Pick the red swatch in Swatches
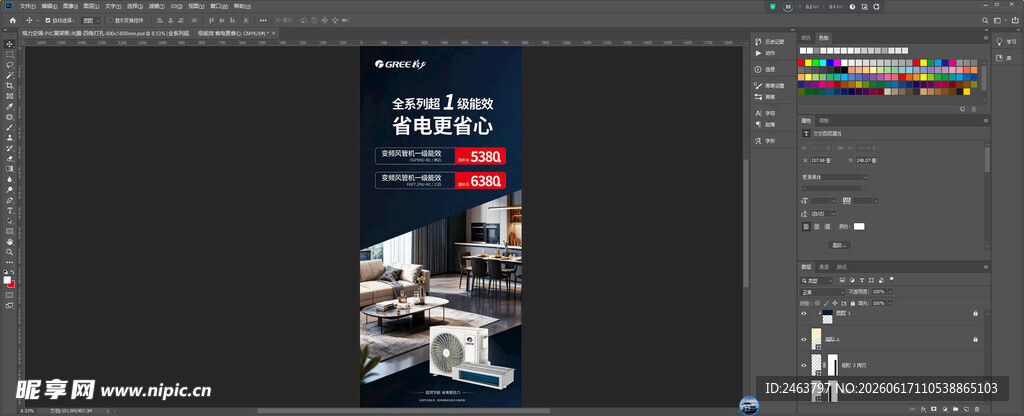This screenshot has height=416, width=1024. tap(801, 63)
